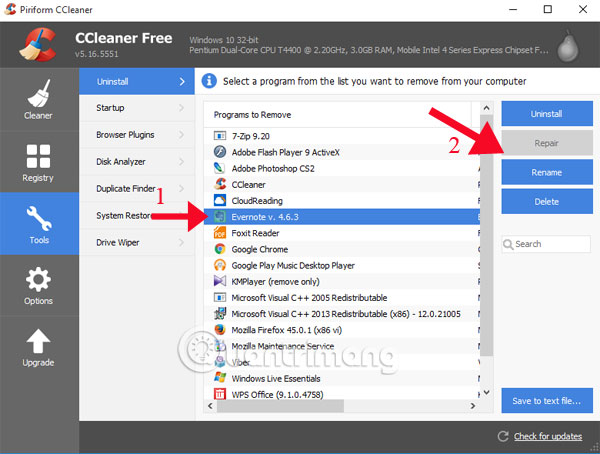The image size is (600, 454).
Task: Click the refresh icon beside Check for updates
Action: [x=503, y=436]
